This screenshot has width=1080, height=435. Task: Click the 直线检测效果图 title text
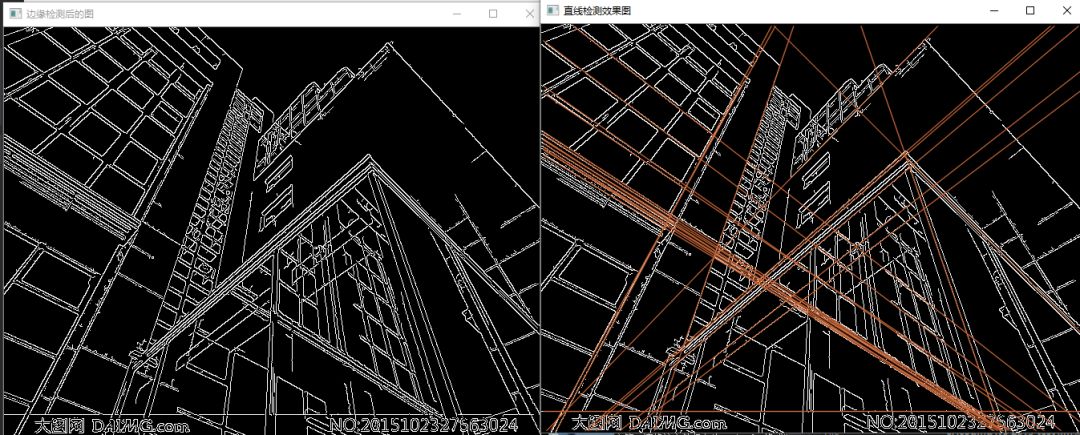coord(596,10)
